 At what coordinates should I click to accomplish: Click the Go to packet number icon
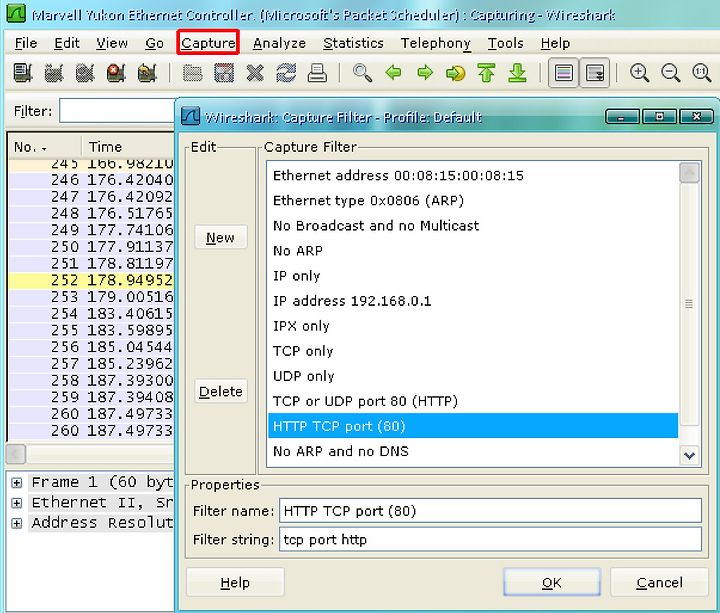click(x=456, y=73)
